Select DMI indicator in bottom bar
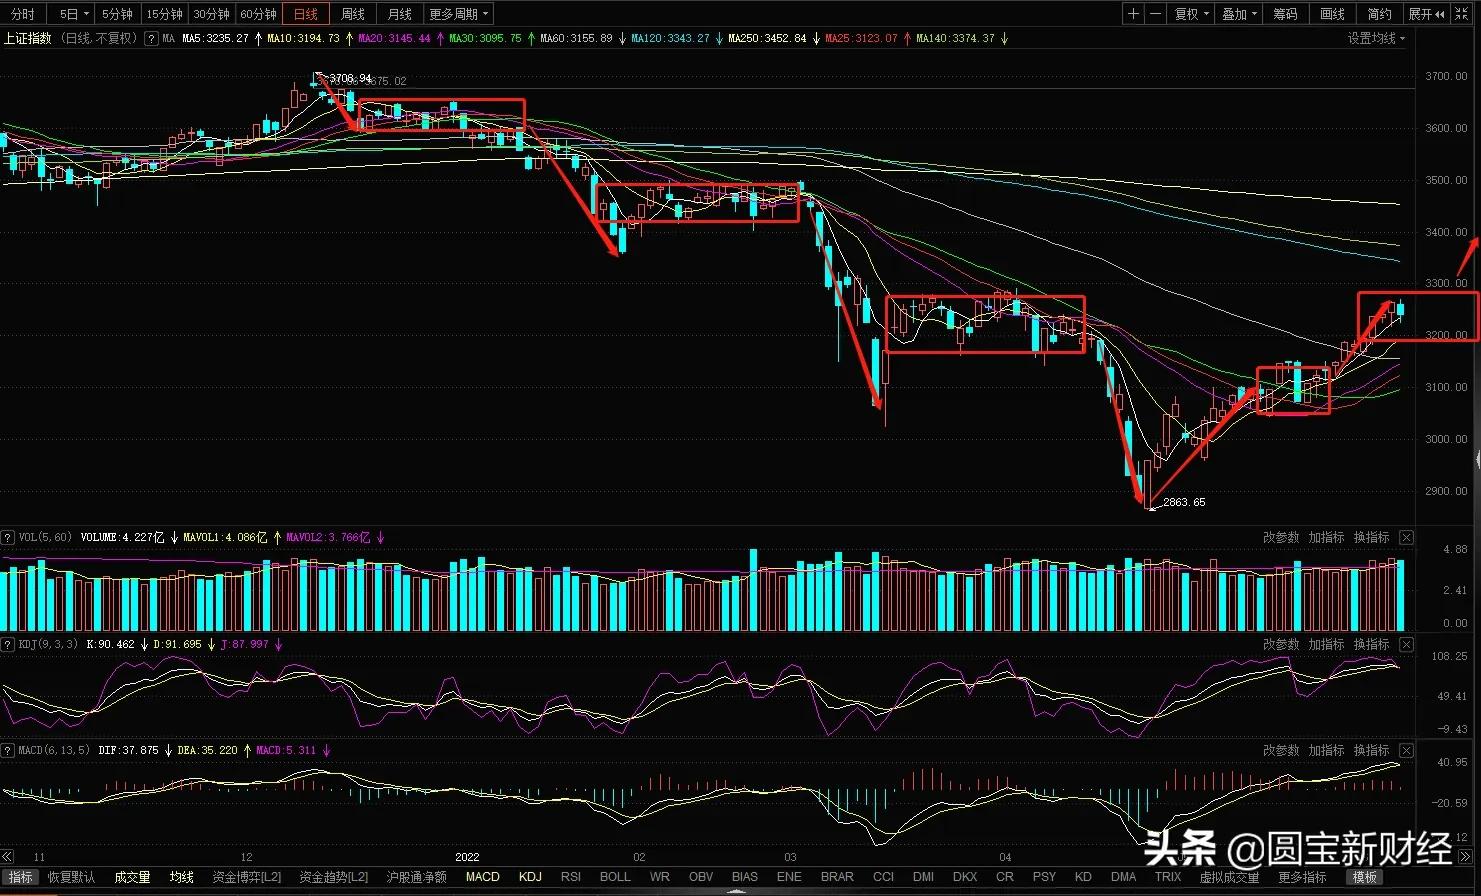The image size is (1481, 896). coord(923,877)
